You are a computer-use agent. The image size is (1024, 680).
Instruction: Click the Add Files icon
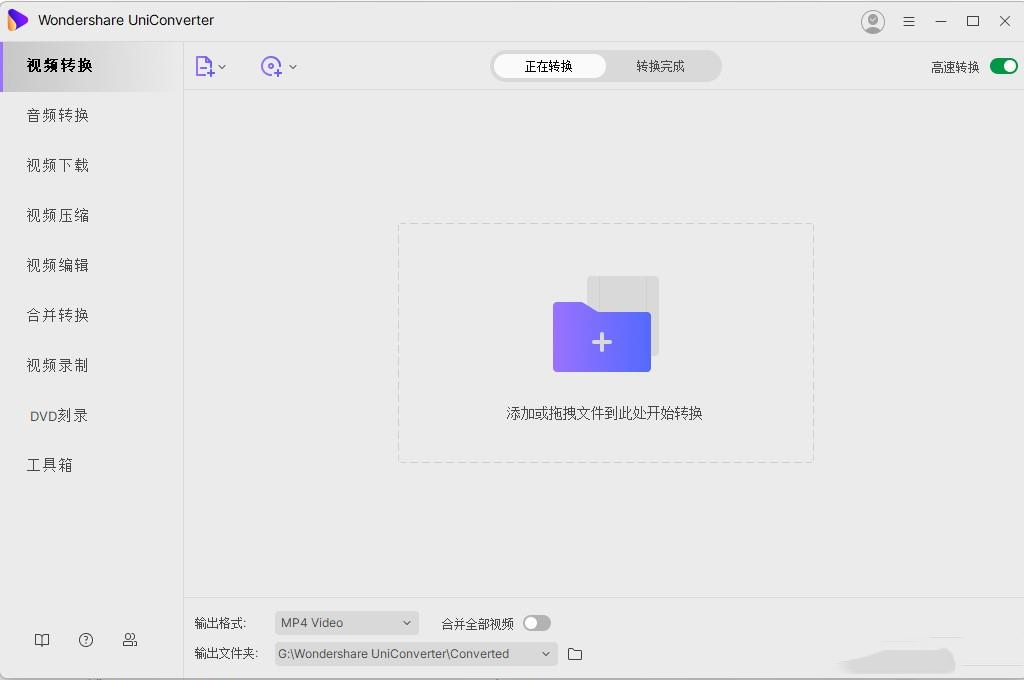tap(204, 65)
